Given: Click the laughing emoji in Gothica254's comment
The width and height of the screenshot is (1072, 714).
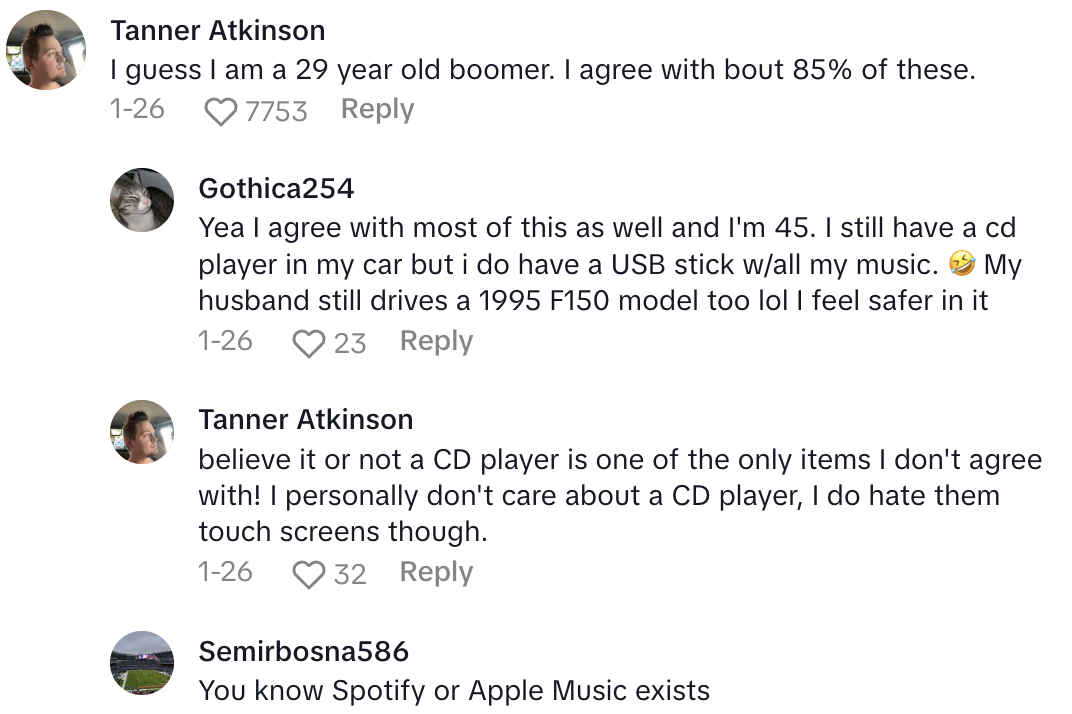Looking at the screenshot, I should 960,265.
